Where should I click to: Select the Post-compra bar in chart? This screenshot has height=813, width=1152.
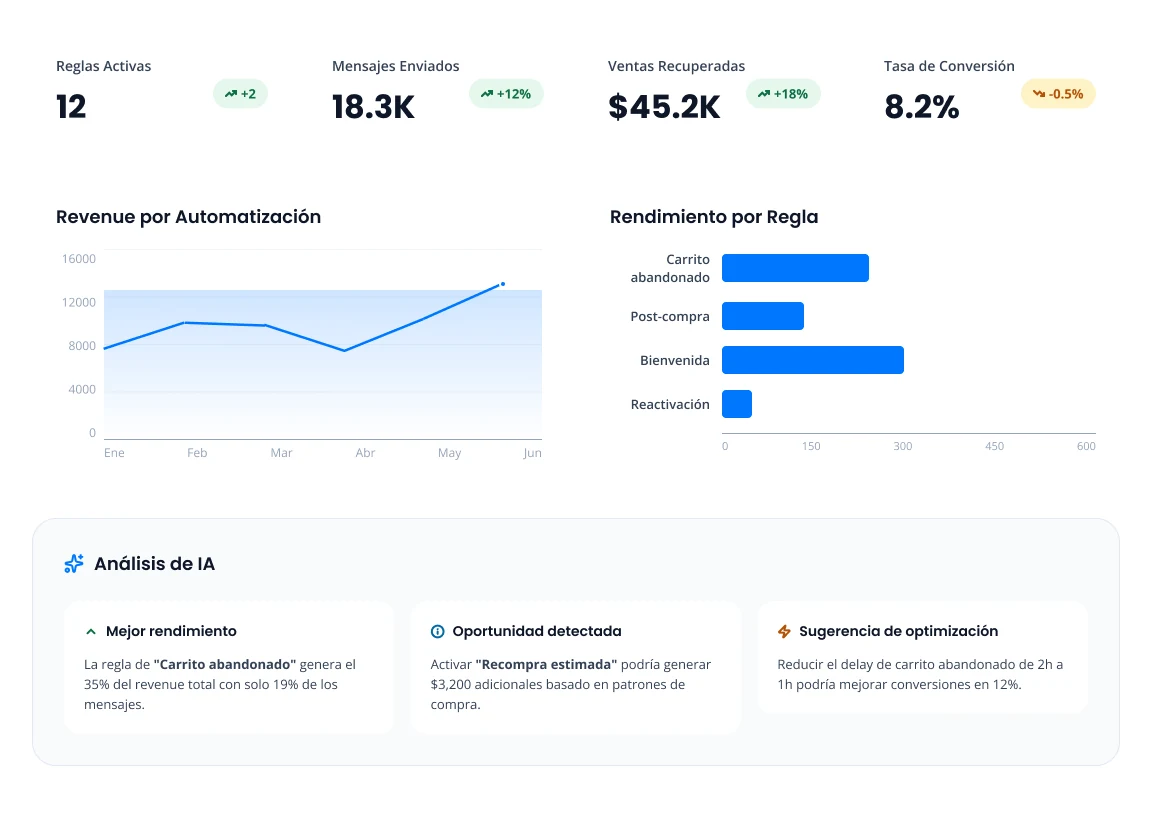tap(763, 316)
